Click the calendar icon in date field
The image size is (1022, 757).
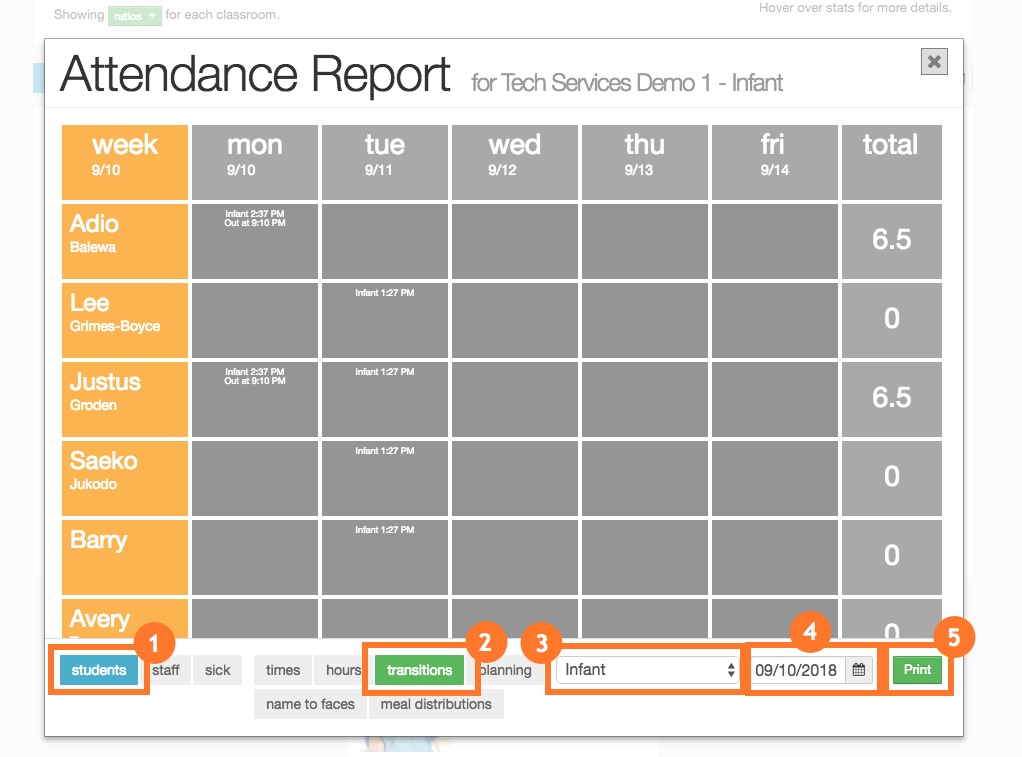point(858,670)
